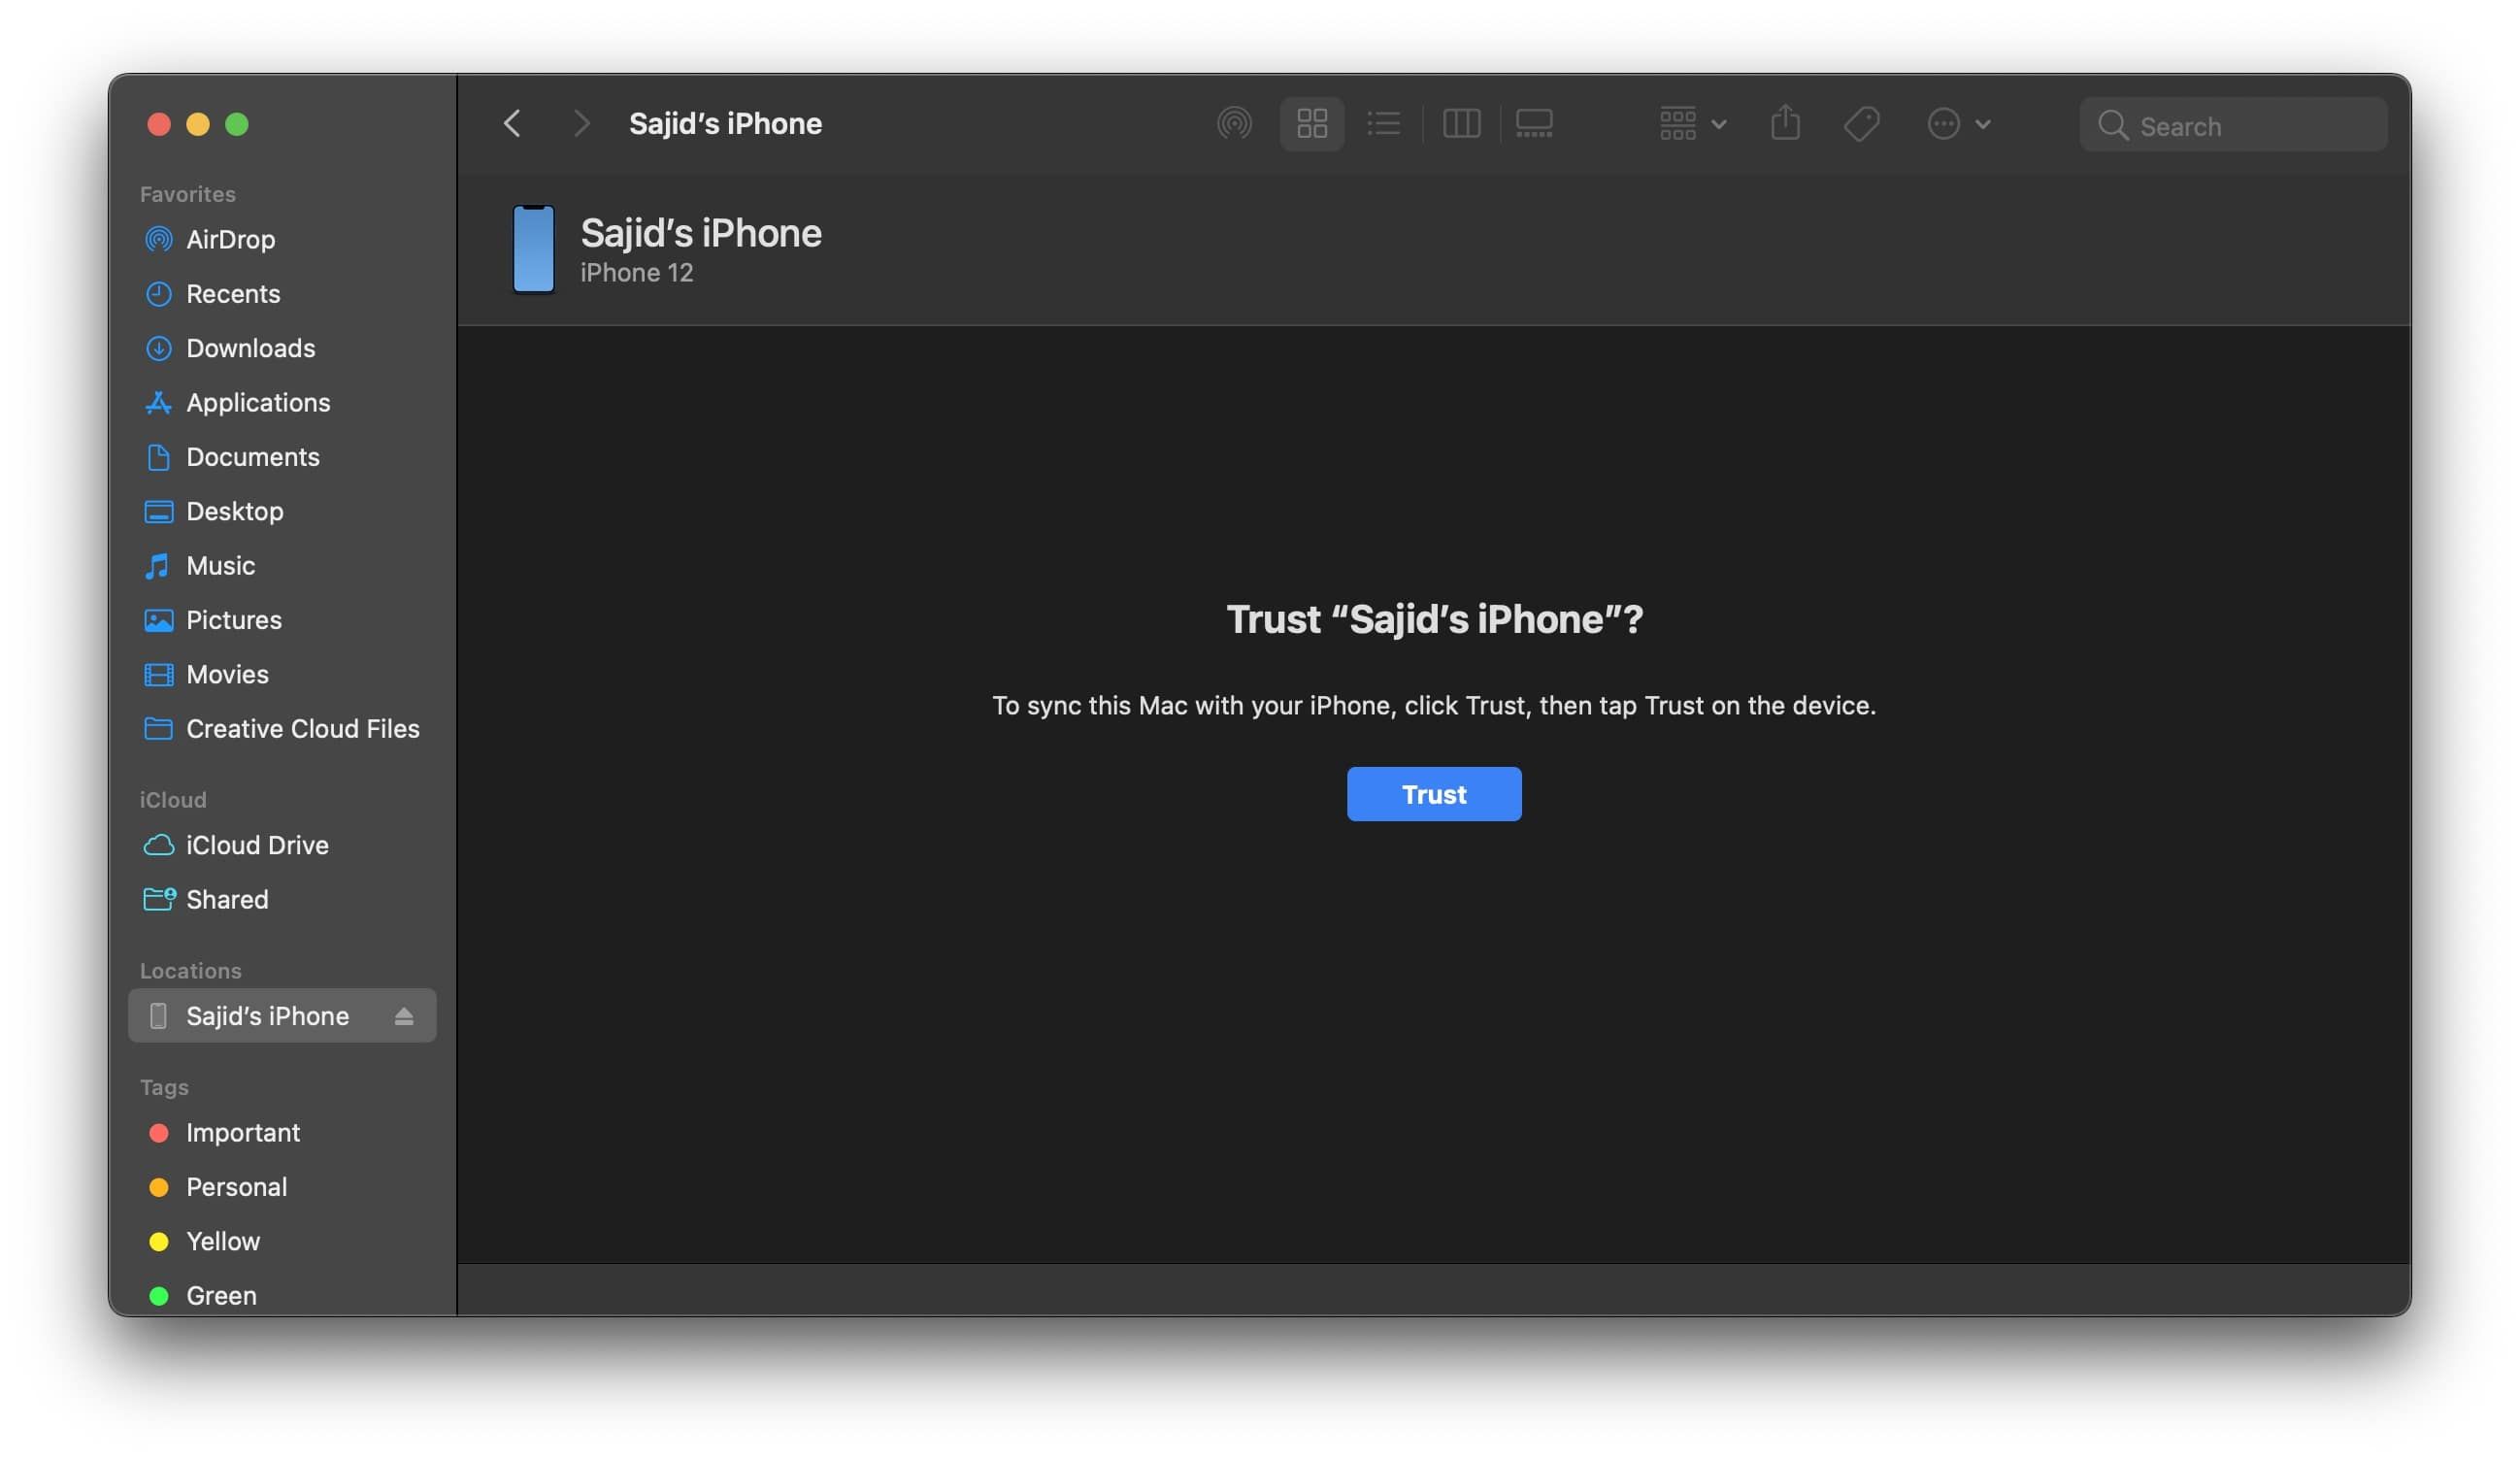The image size is (2520, 1460).
Task: Select Shared in the iCloud section
Action: click(x=227, y=899)
